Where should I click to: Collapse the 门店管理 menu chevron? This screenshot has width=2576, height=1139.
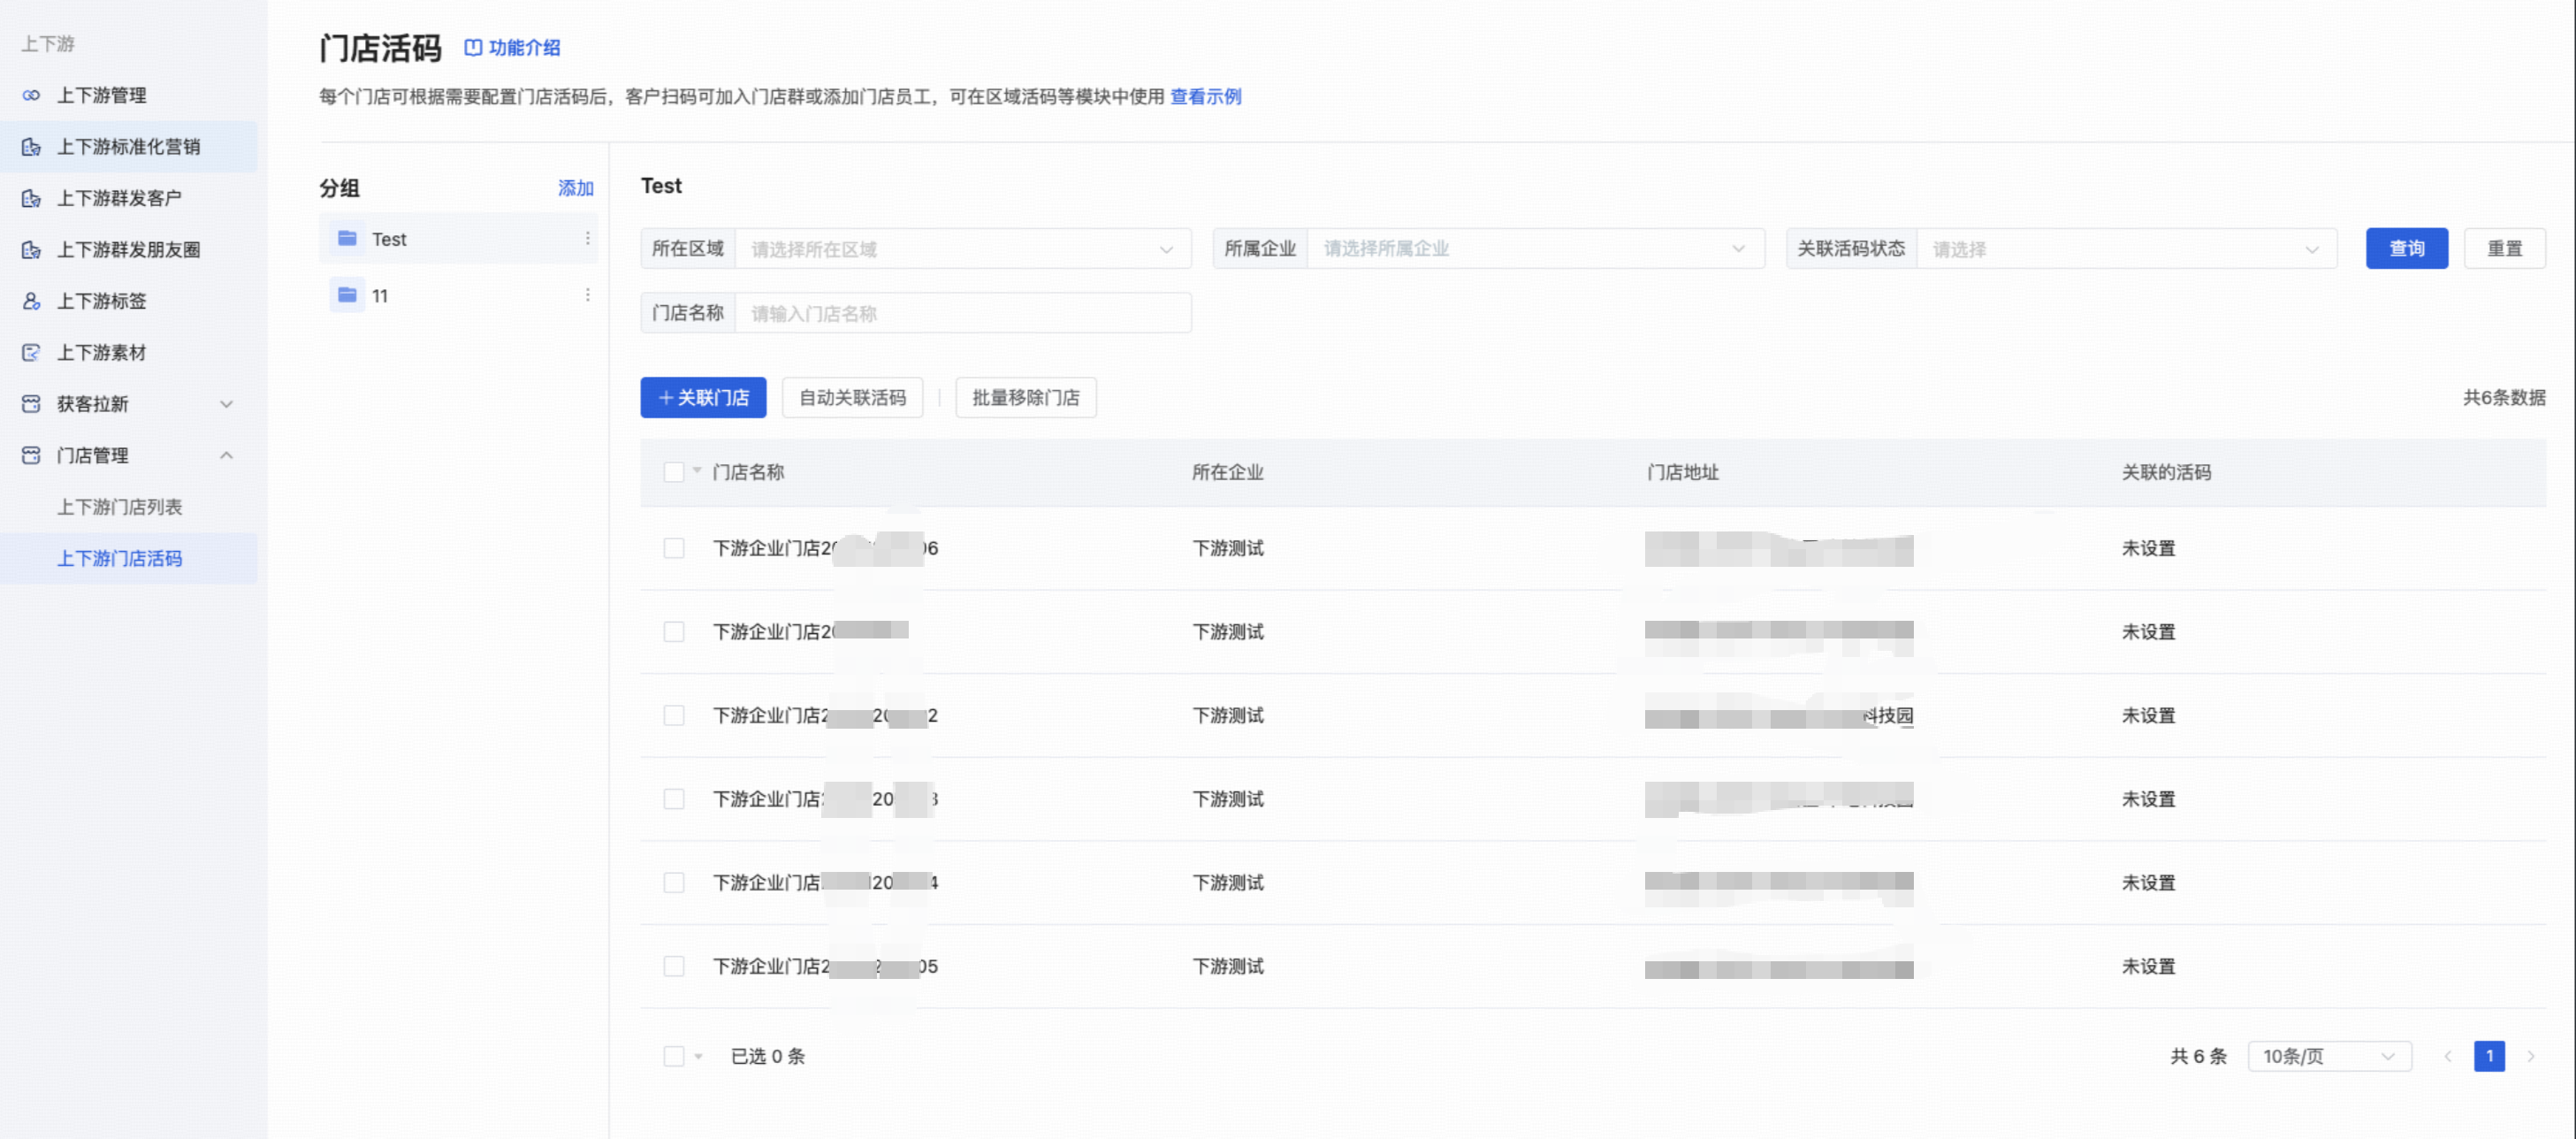tap(226, 456)
